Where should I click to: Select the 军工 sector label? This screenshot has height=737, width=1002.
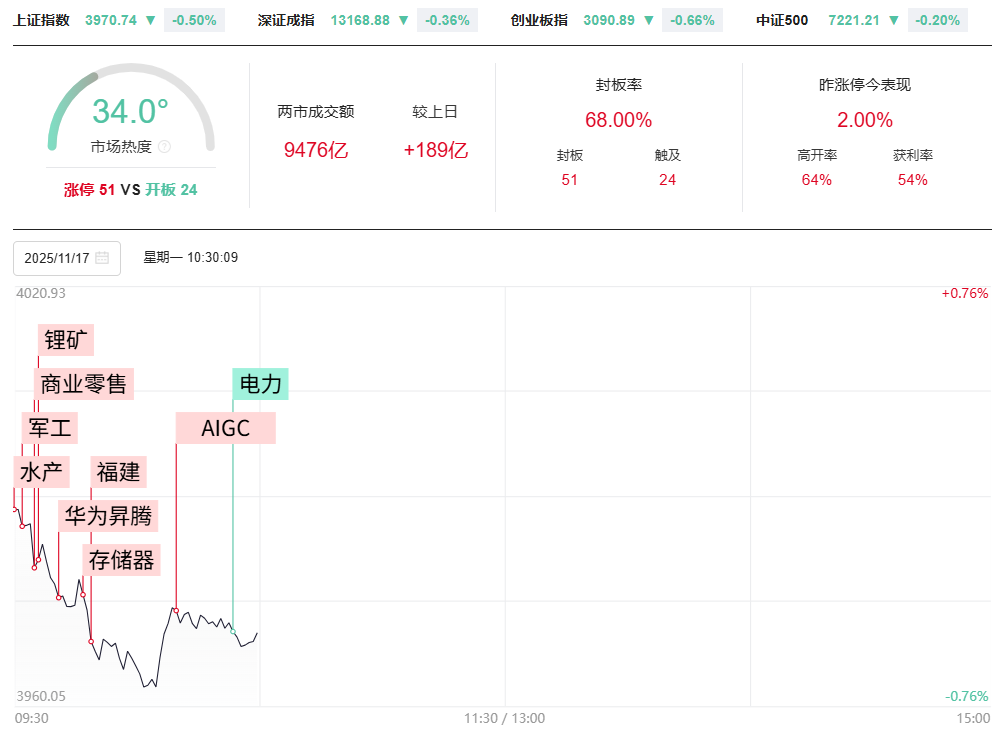(x=50, y=427)
